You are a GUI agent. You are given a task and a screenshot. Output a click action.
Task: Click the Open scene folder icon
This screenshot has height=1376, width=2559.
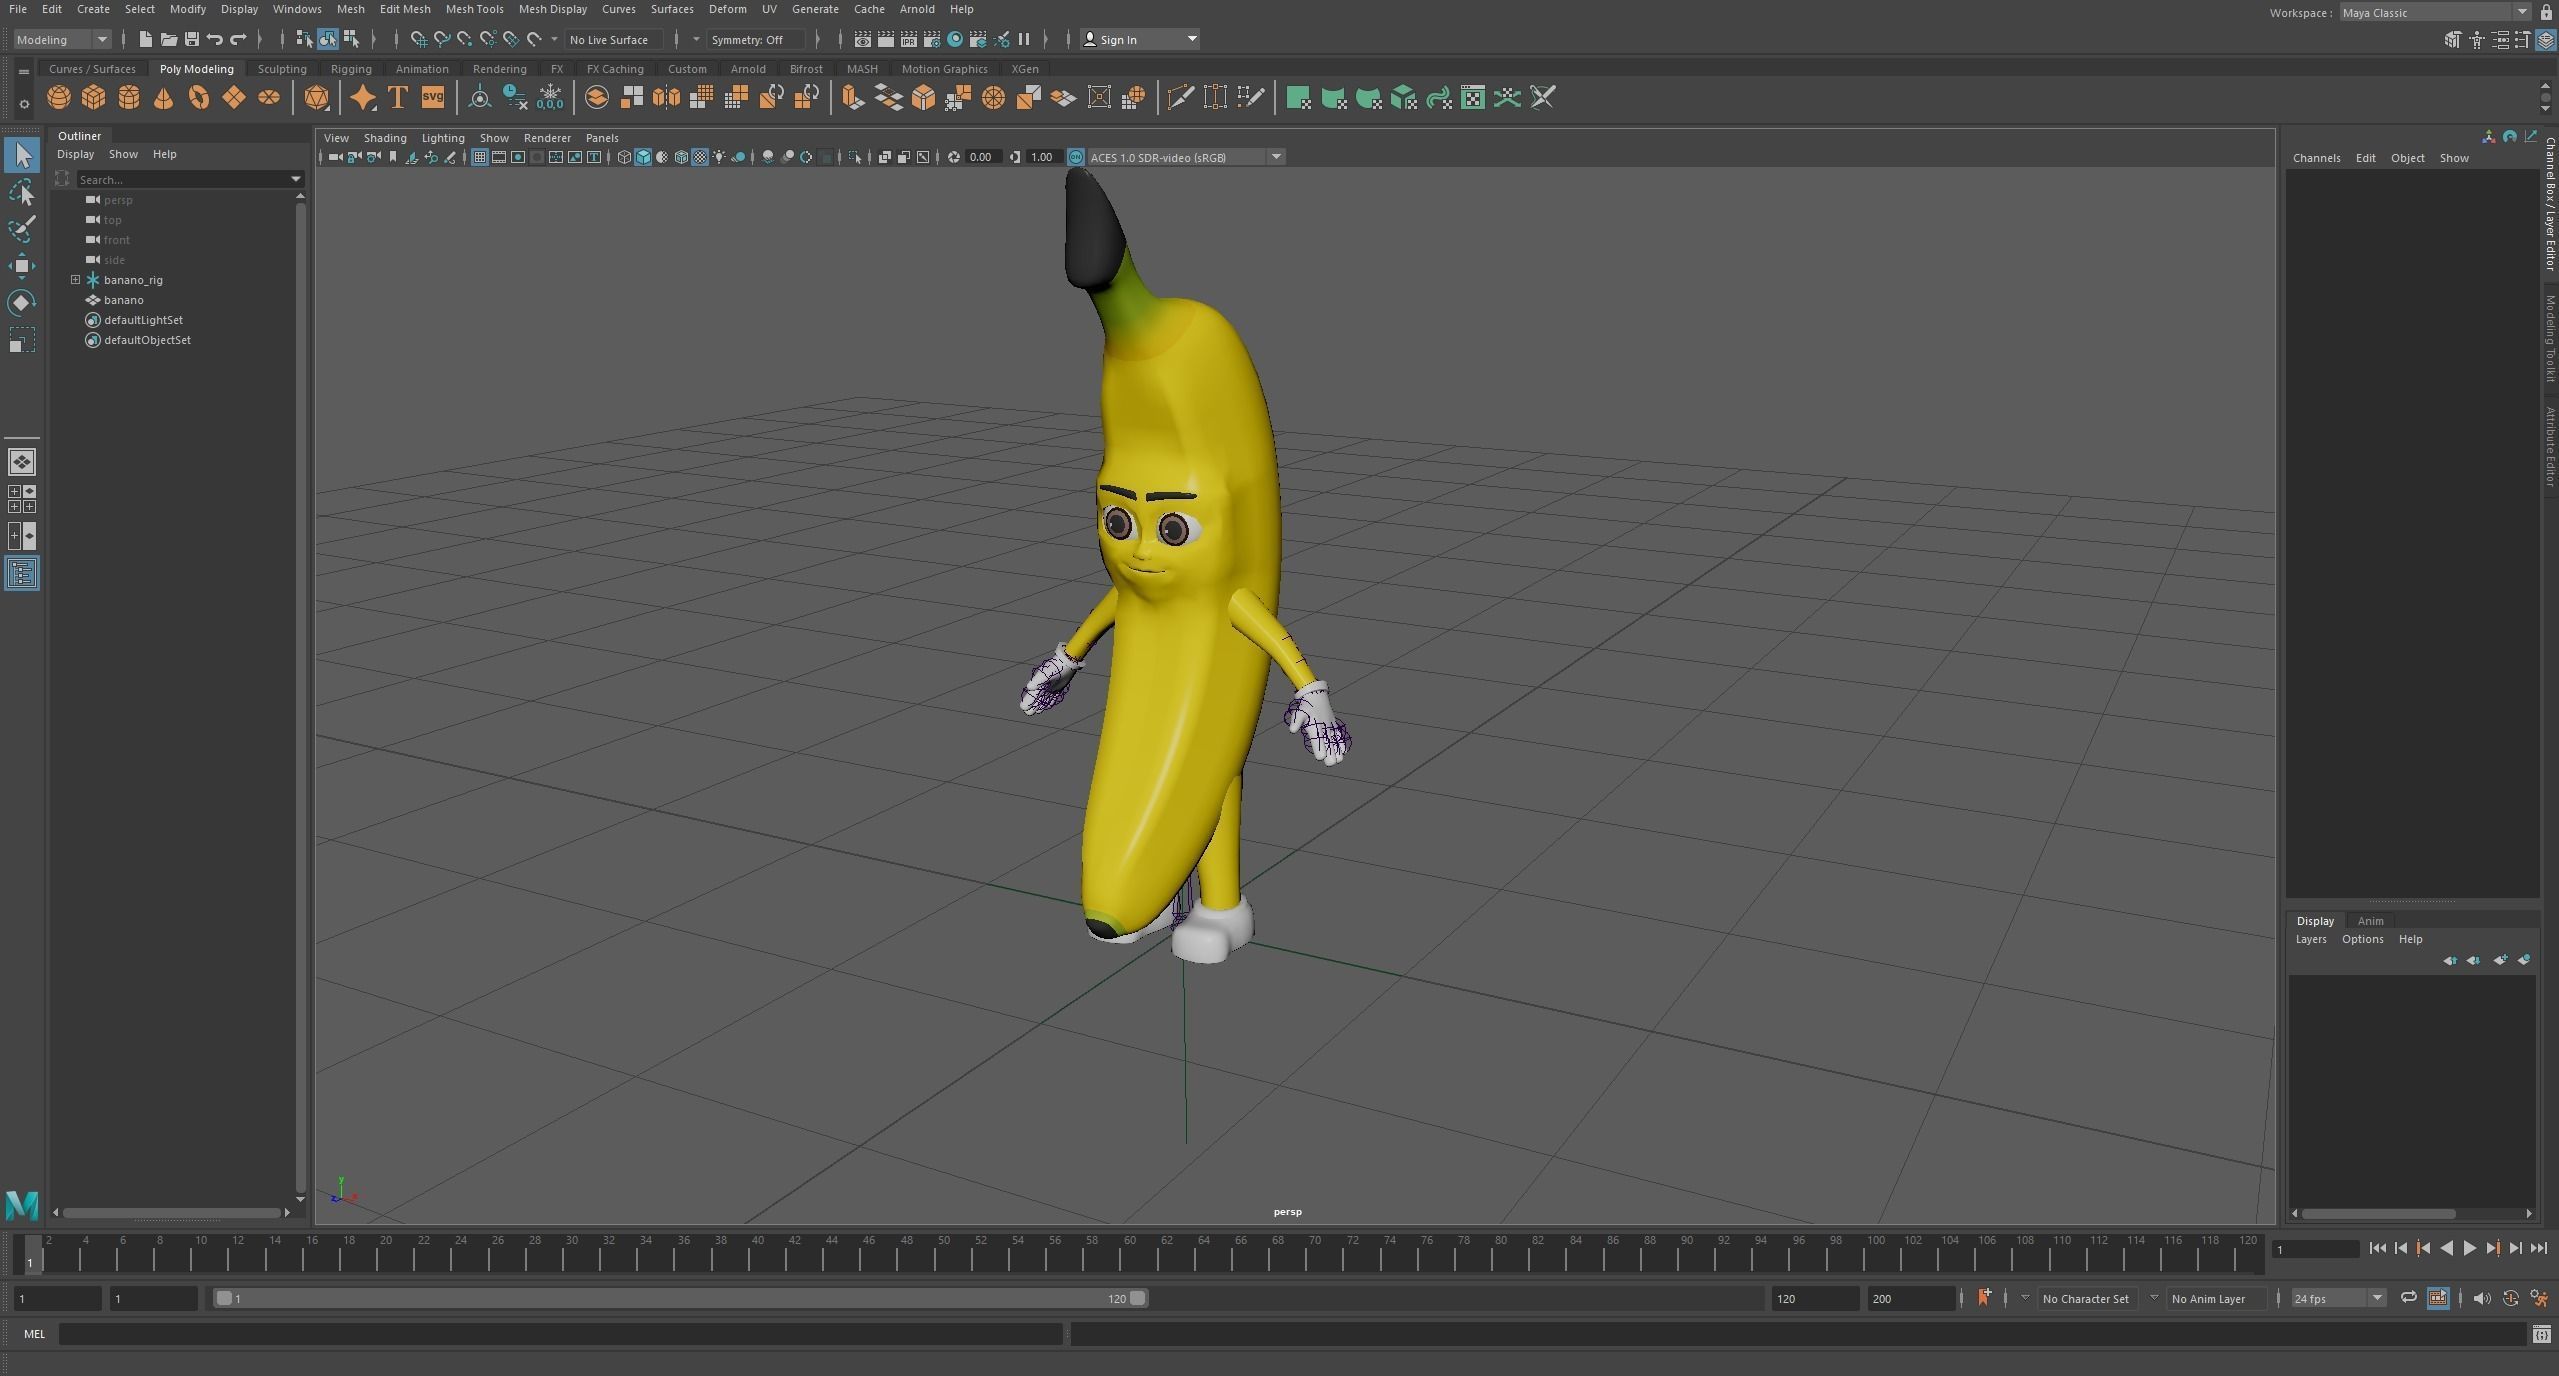(x=169, y=40)
